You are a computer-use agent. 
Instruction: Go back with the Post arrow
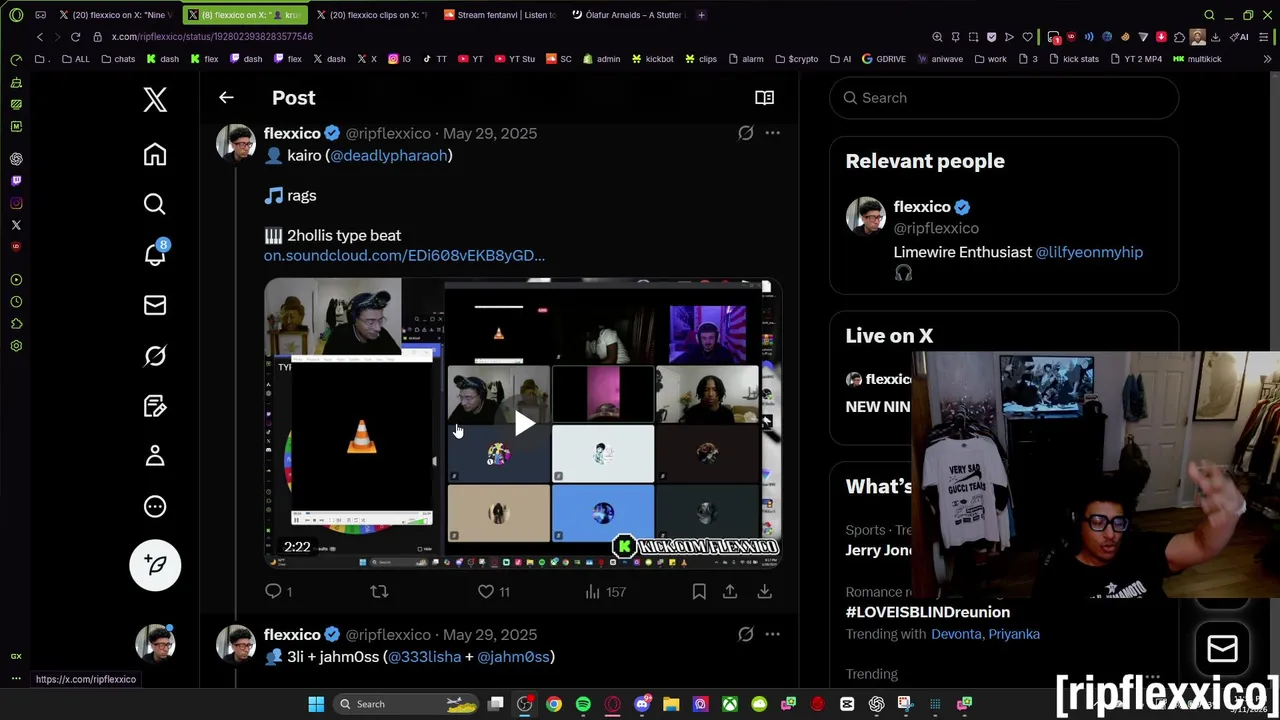[226, 98]
